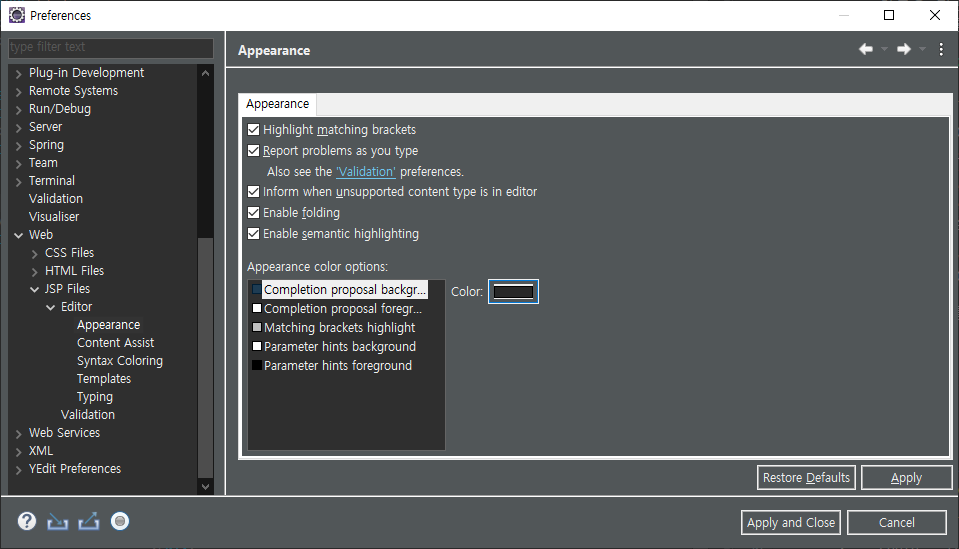The image size is (959, 549).
Task: Select Completion proposal background color option
Action: point(339,290)
